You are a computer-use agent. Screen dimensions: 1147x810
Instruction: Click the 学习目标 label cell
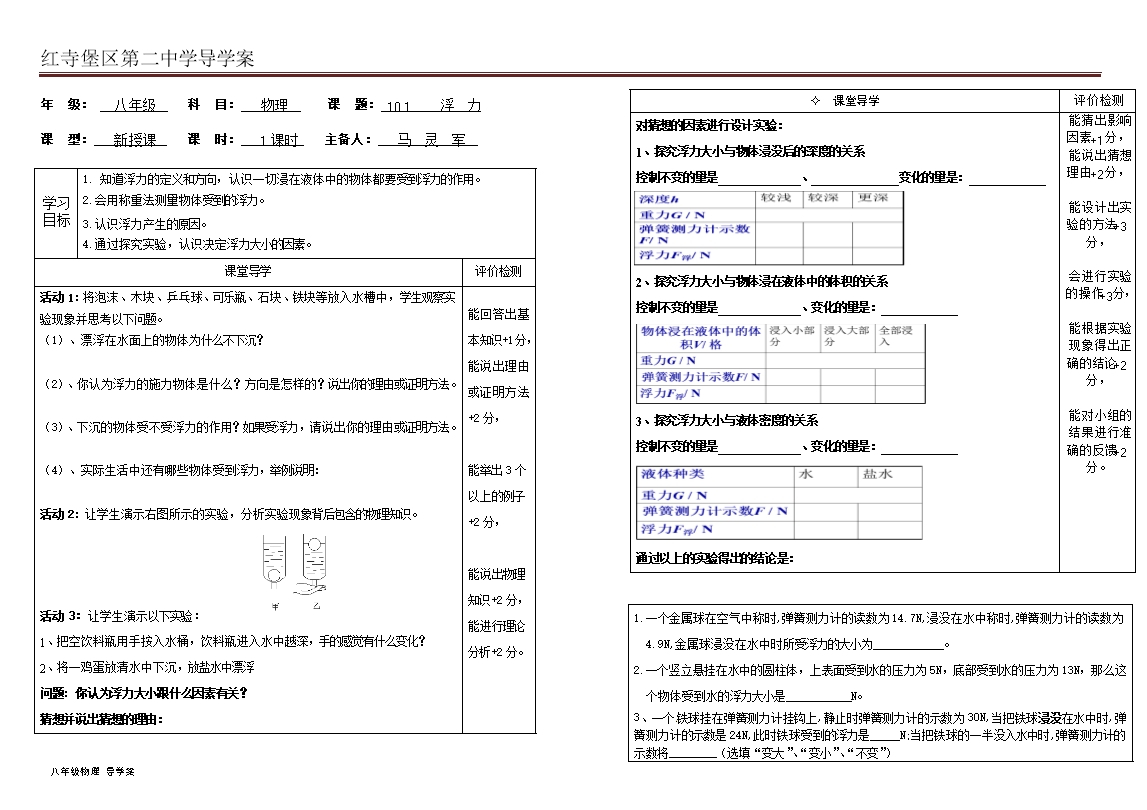pyautogui.click(x=56, y=211)
